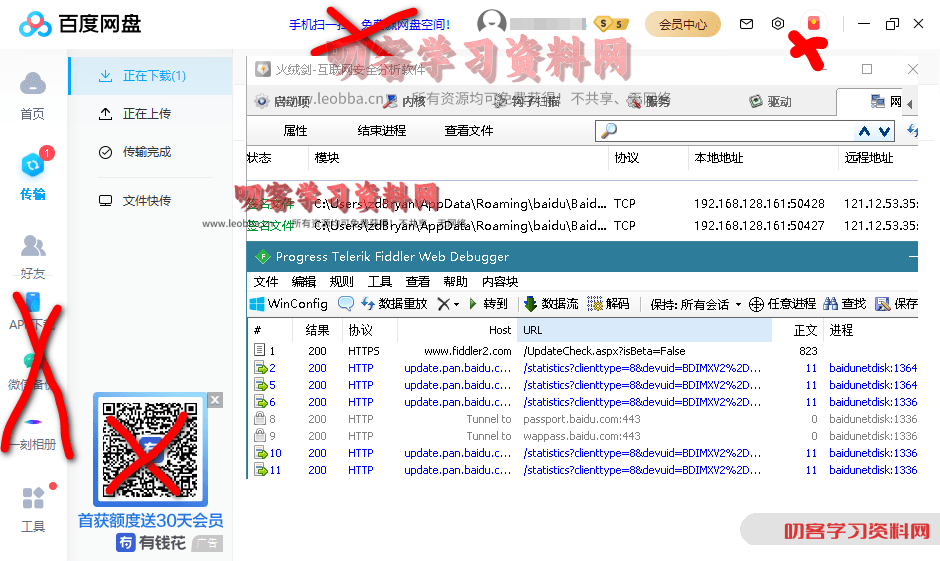Screen dimensions: 940x561
Task: Select connection row with port 50427
Action: coord(582,226)
